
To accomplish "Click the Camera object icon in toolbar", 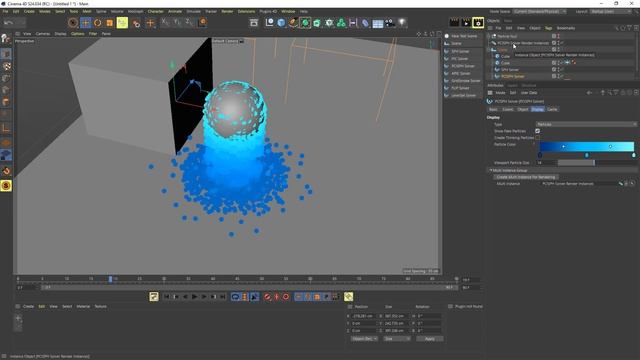I will pyautogui.click(x=390, y=23).
